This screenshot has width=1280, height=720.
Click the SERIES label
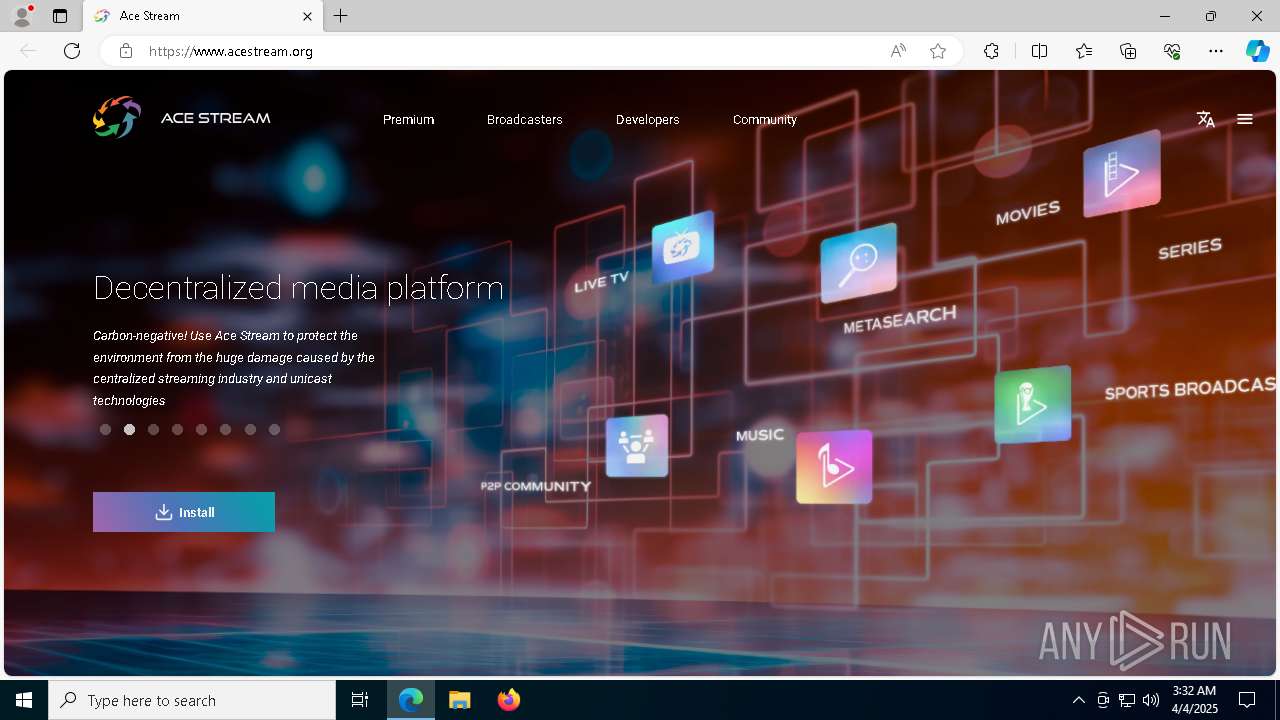pos(1190,248)
